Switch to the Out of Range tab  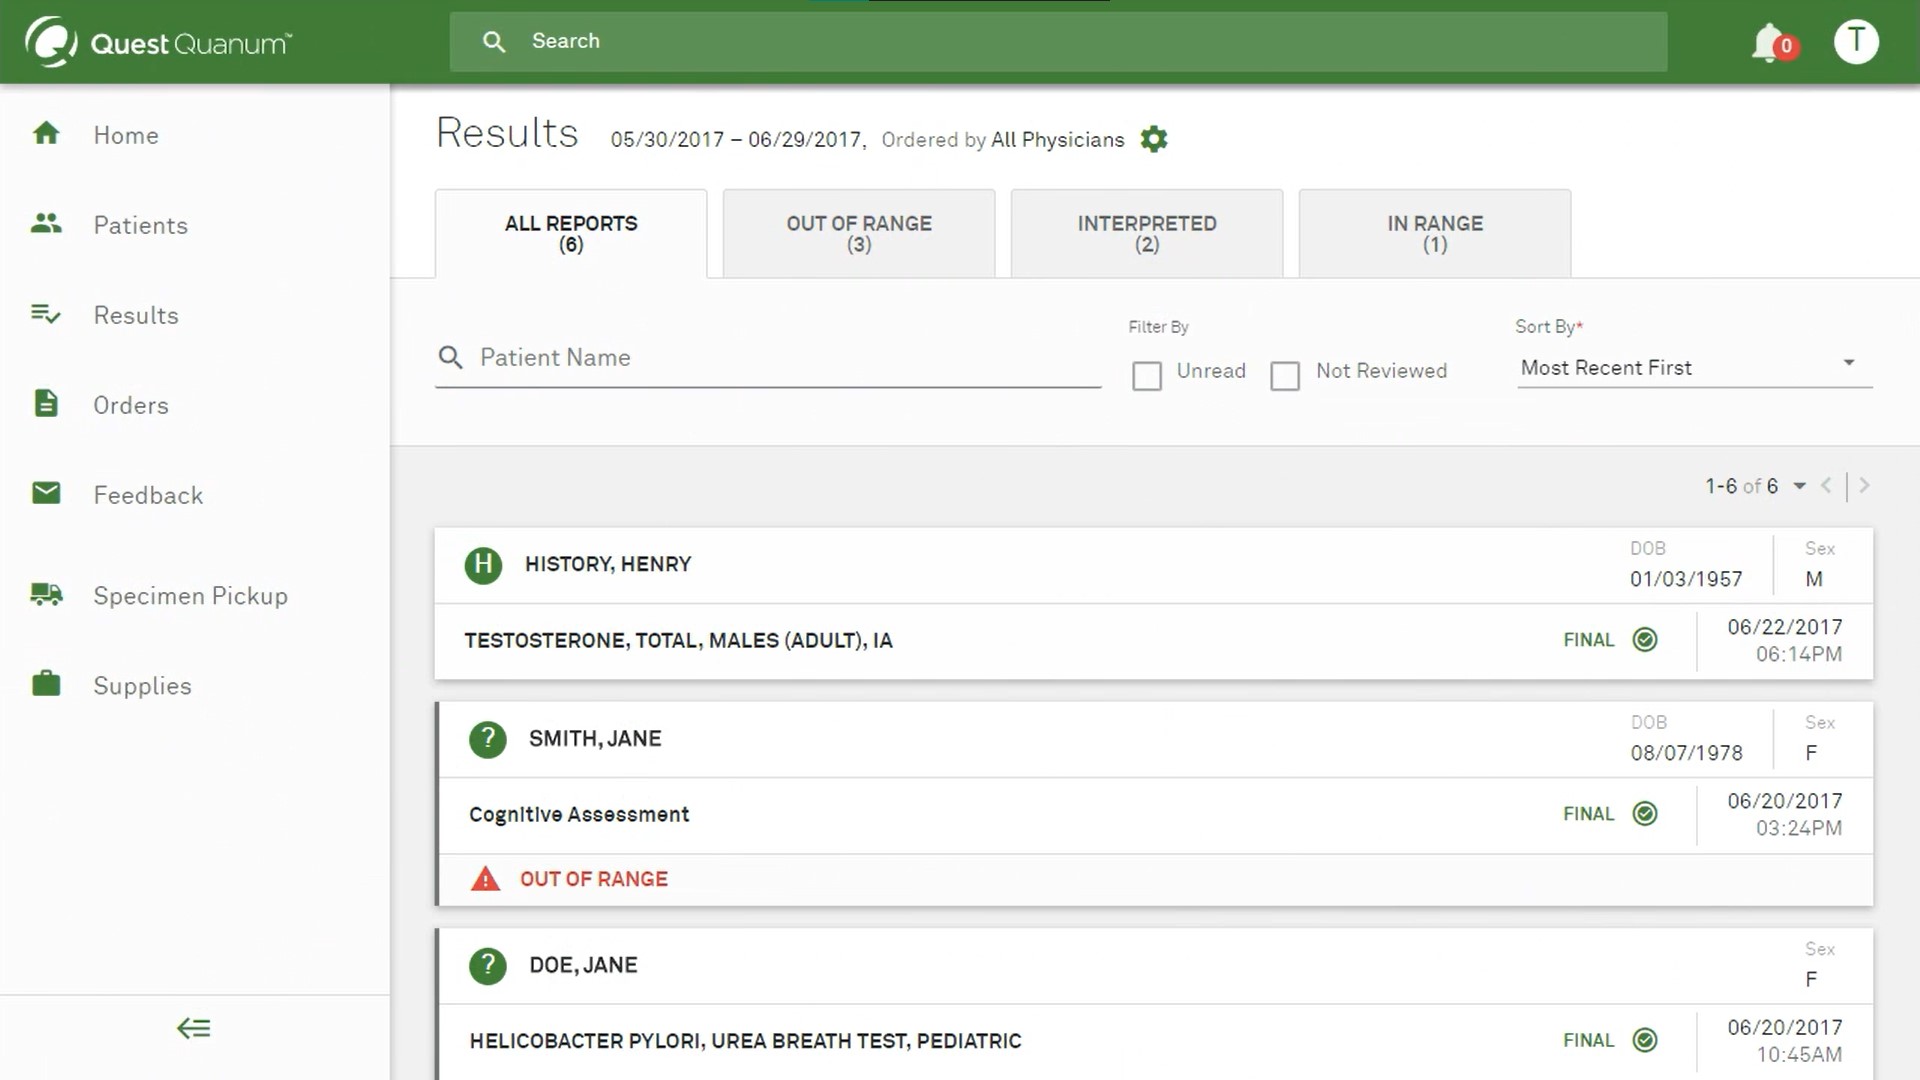point(859,233)
